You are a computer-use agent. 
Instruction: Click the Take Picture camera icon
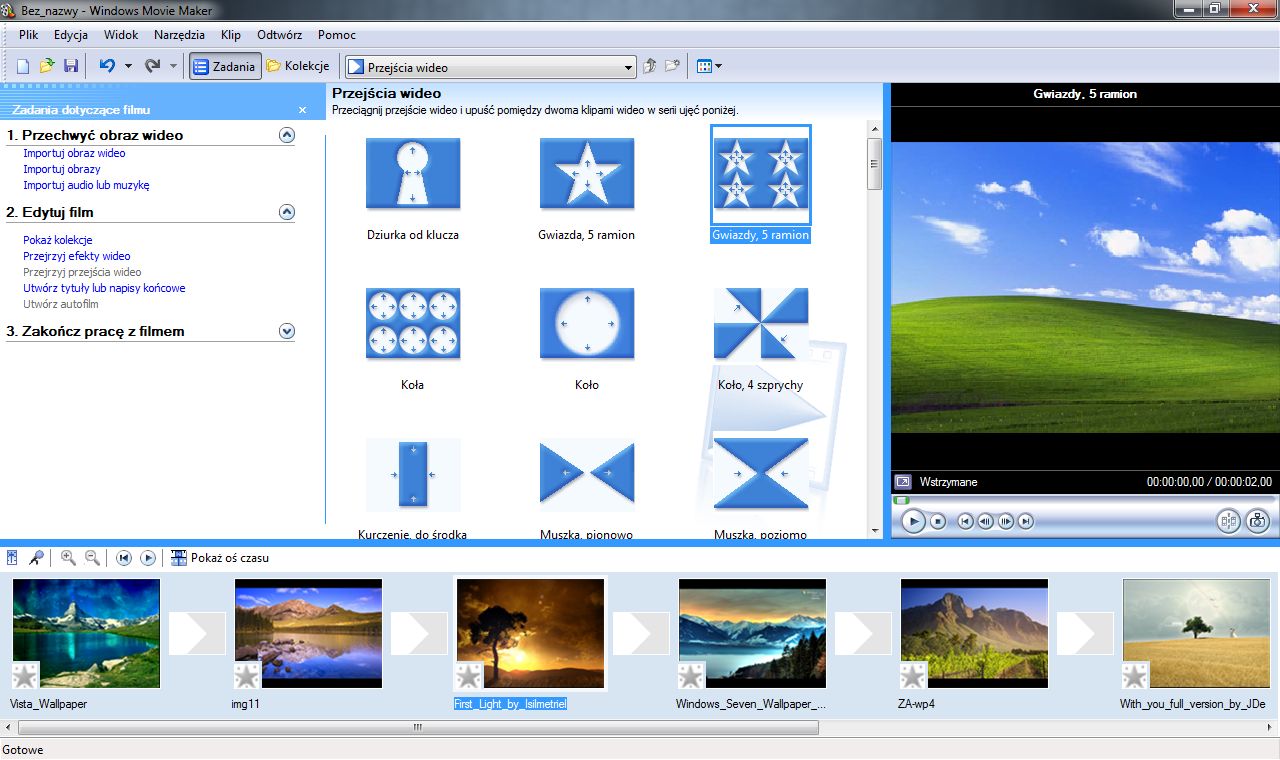pos(1258,521)
